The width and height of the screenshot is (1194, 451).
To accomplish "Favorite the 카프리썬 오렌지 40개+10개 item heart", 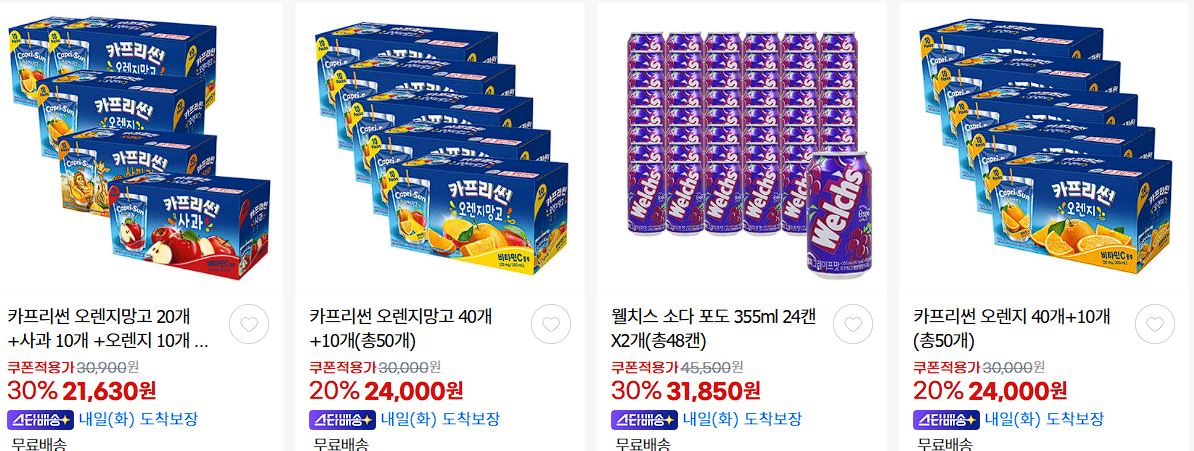I will tap(1154, 324).
